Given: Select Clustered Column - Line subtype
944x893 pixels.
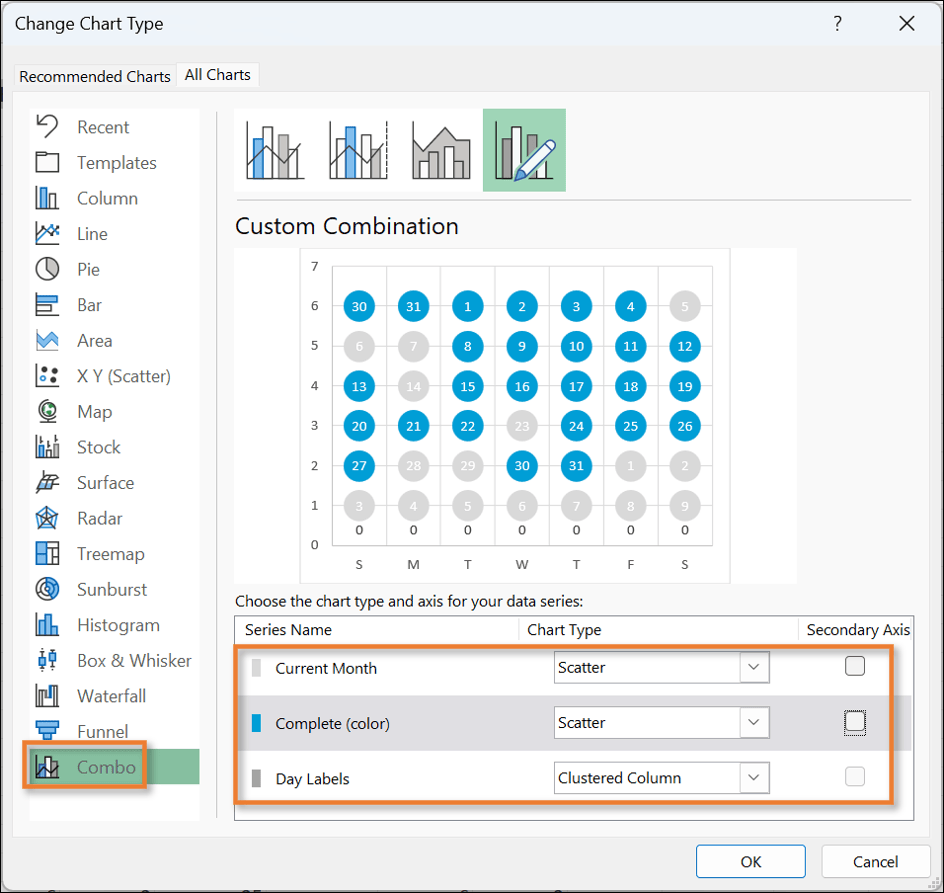Looking at the screenshot, I should 275,151.
